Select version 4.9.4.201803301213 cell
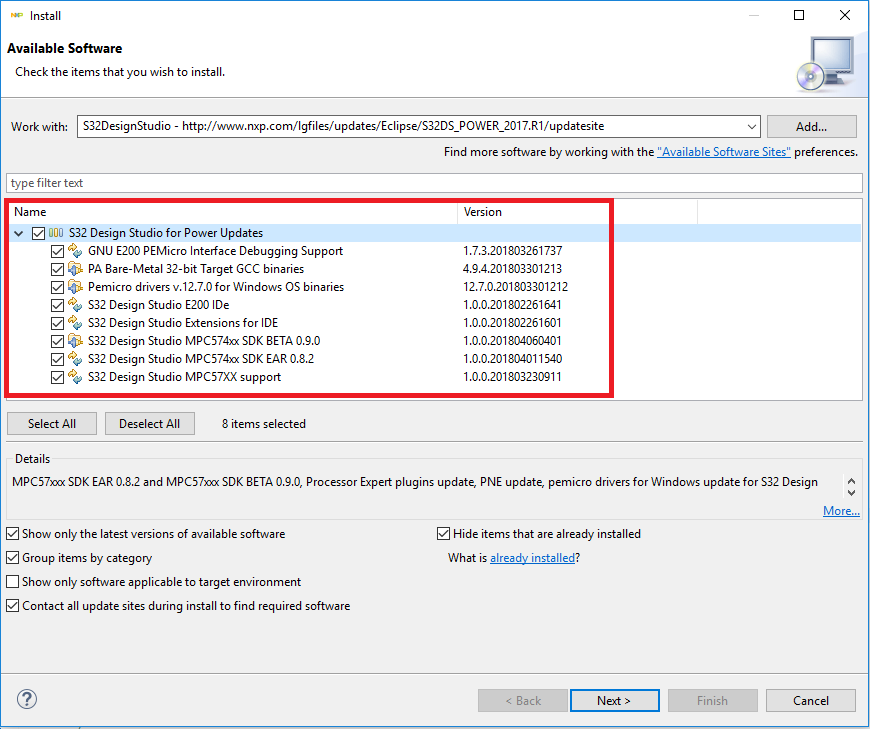This screenshot has height=729, width=870. pyautogui.click(x=512, y=269)
